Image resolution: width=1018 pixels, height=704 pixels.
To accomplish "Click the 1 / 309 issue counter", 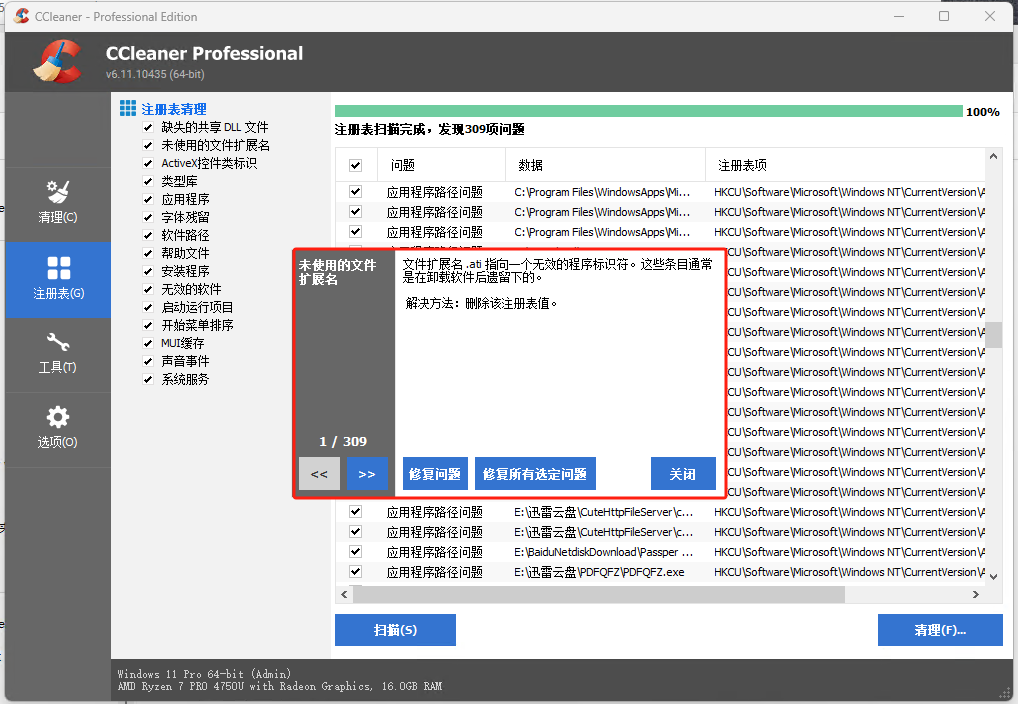I will pos(343,442).
